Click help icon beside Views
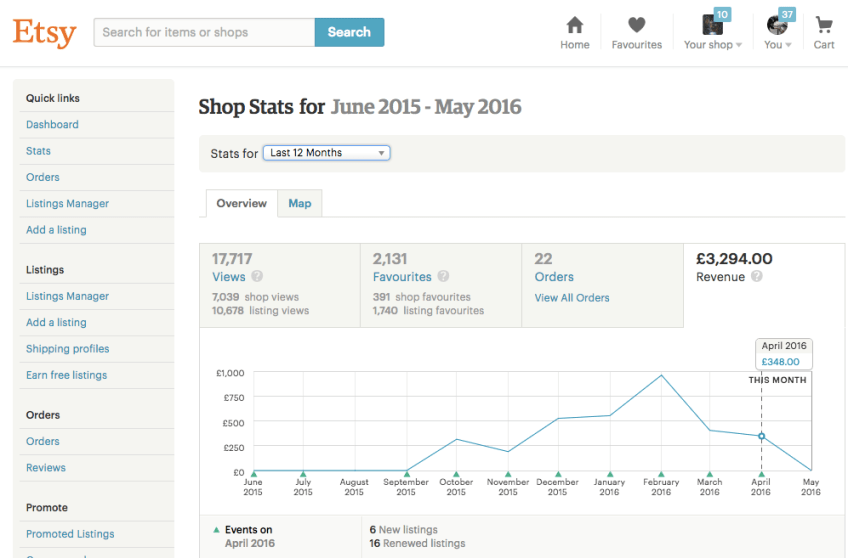848x558 pixels. [x=257, y=277]
